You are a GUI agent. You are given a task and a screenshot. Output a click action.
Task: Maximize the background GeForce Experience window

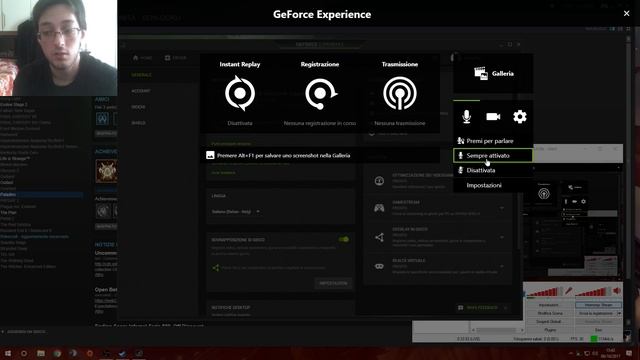click(x=510, y=44)
